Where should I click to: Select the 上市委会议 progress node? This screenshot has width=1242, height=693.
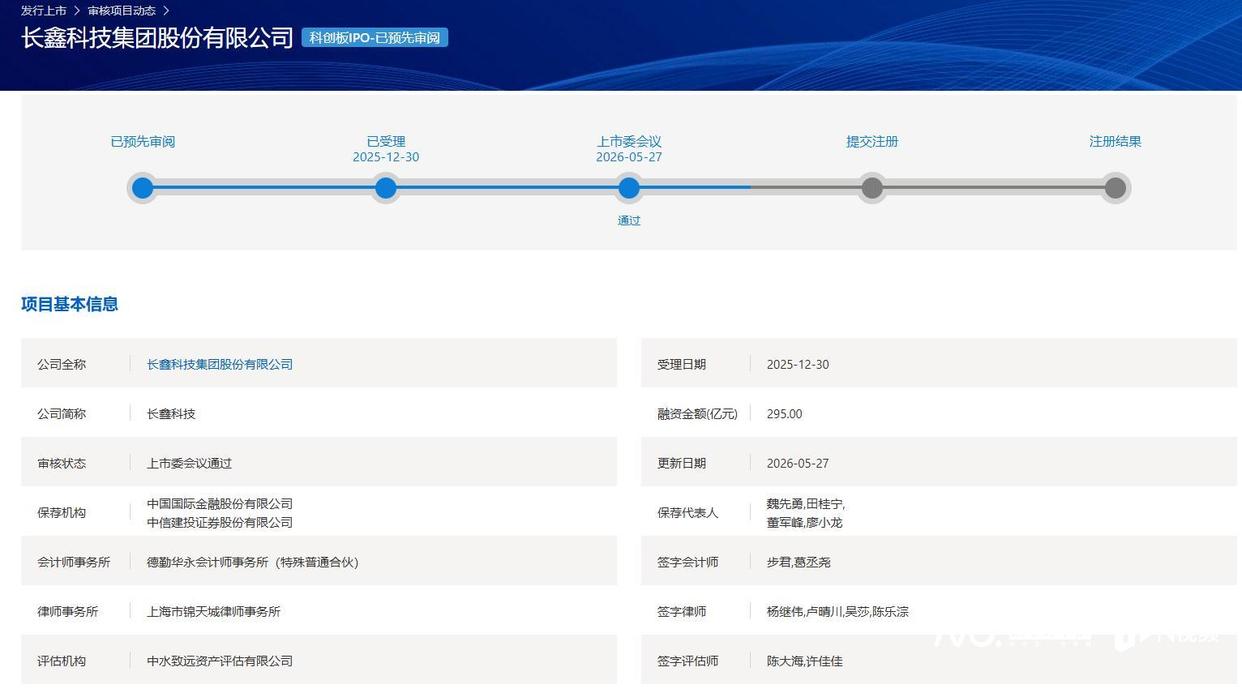click(x=629, y=188)
